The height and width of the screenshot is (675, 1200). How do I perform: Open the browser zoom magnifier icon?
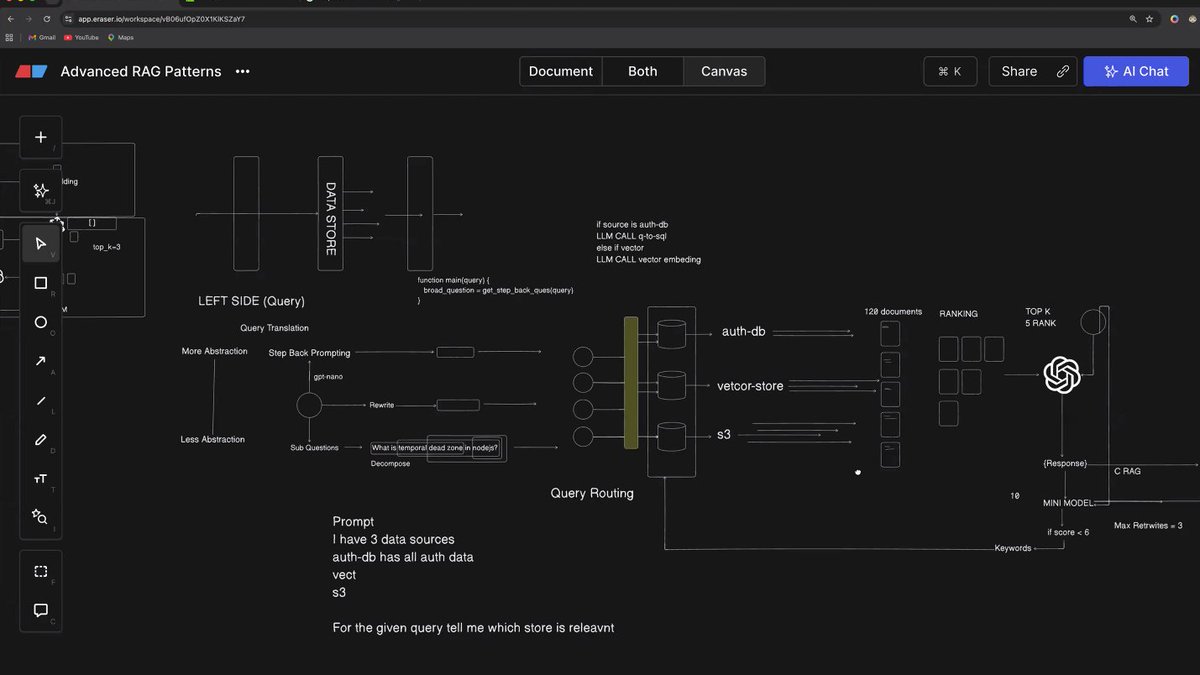click(x=1133, y=19)
